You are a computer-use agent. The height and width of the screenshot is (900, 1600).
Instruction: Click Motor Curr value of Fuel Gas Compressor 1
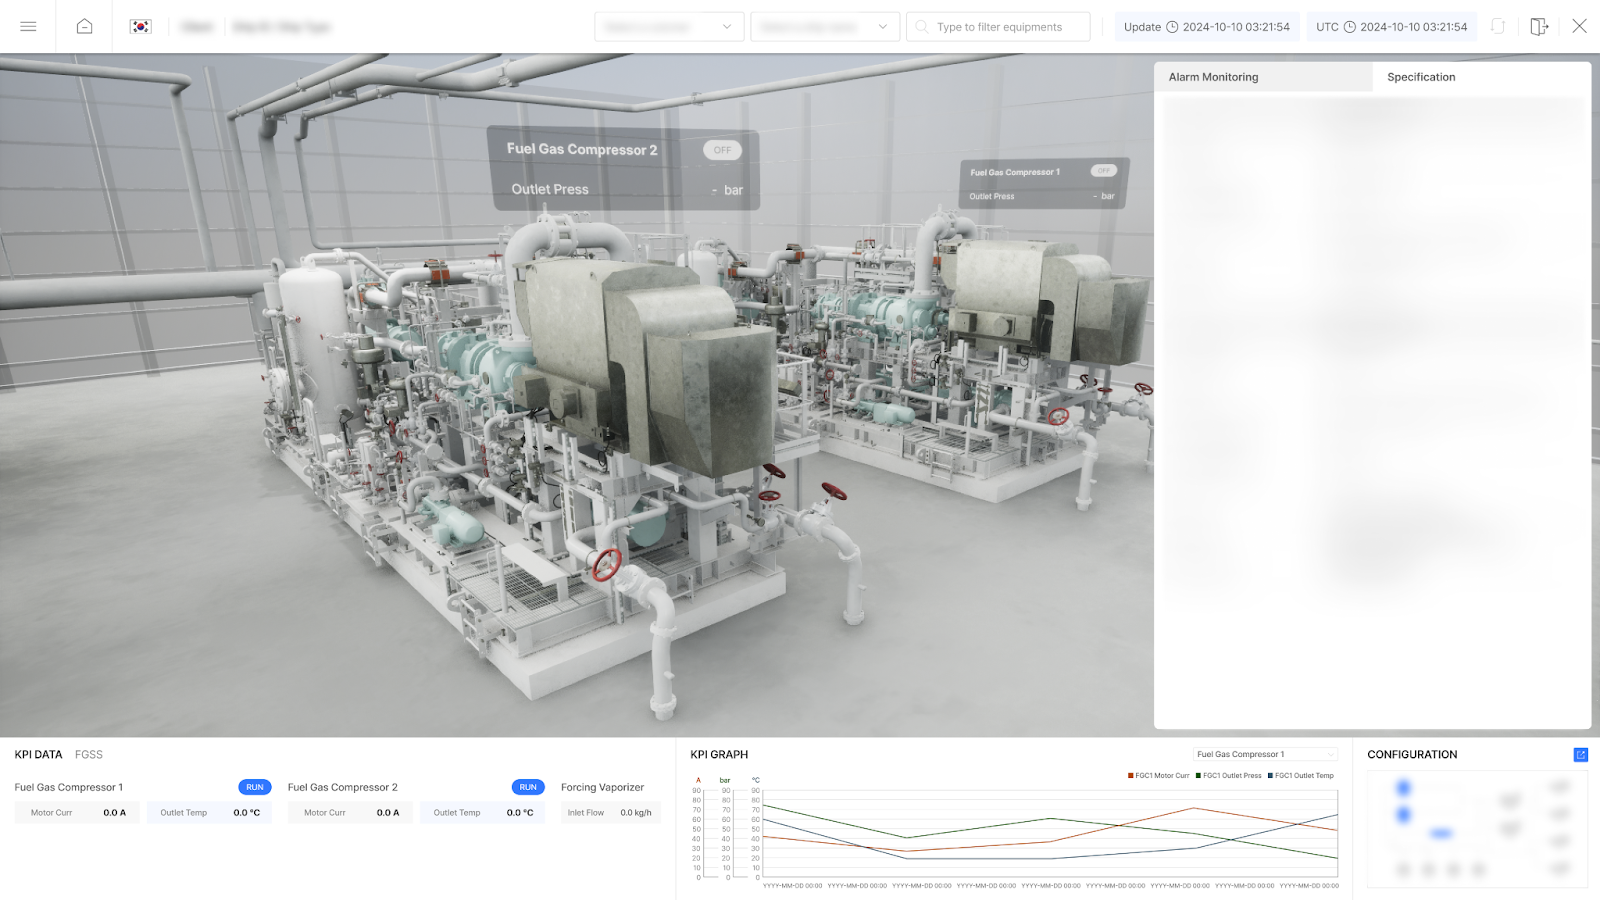coord(115,813)
